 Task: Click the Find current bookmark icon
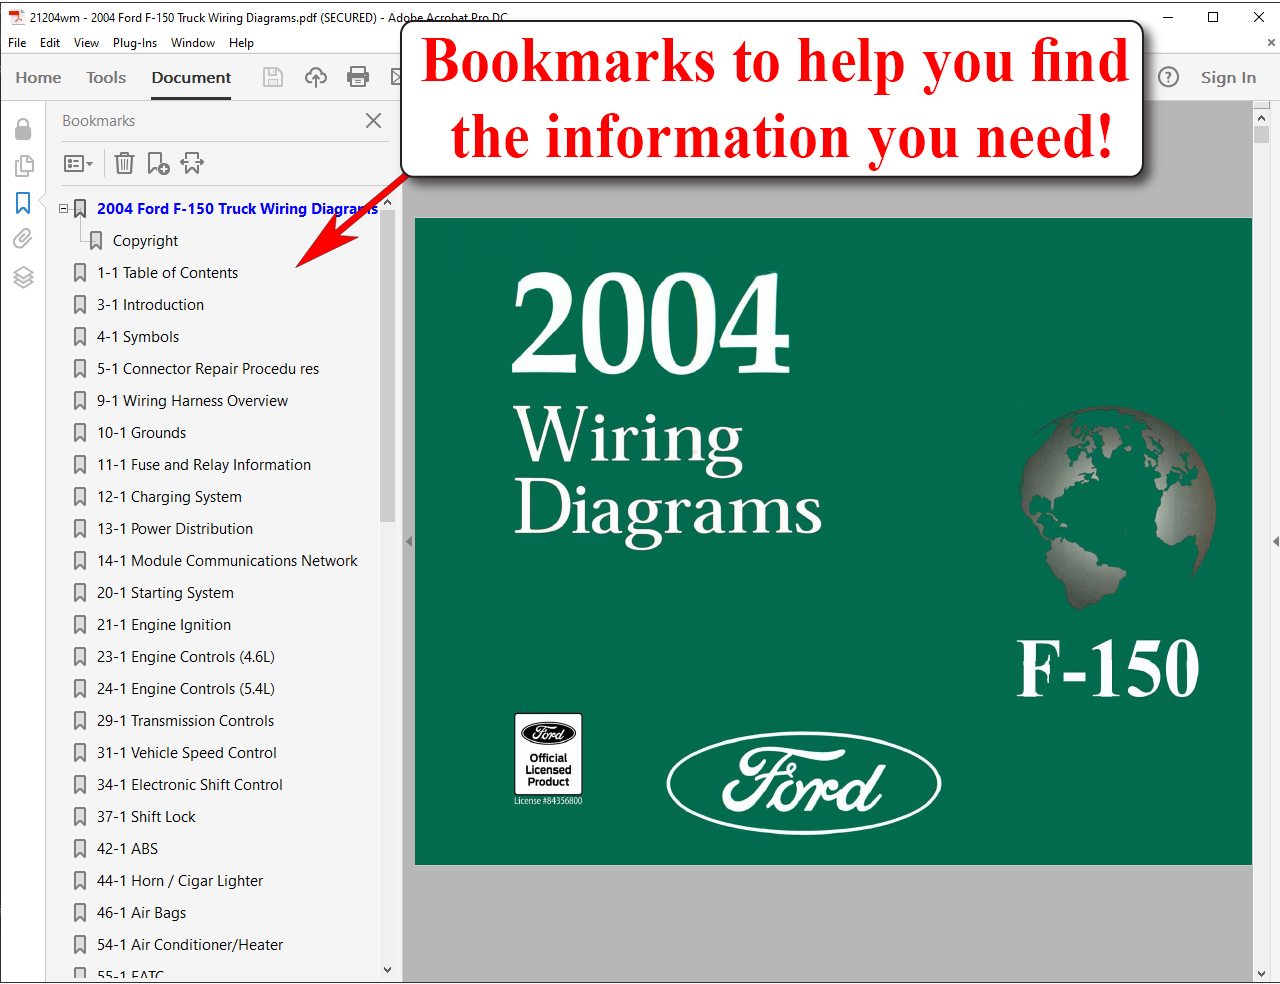[192, 163]
